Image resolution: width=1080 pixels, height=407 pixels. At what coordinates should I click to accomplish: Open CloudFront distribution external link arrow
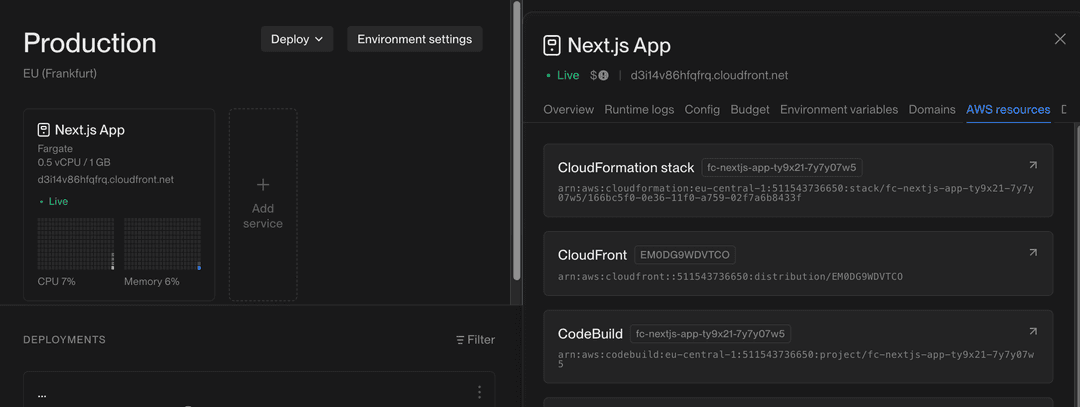point(1032,253)
